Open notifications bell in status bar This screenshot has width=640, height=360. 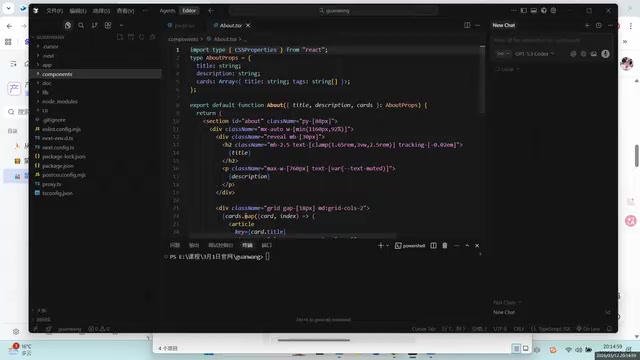point(609,329)
